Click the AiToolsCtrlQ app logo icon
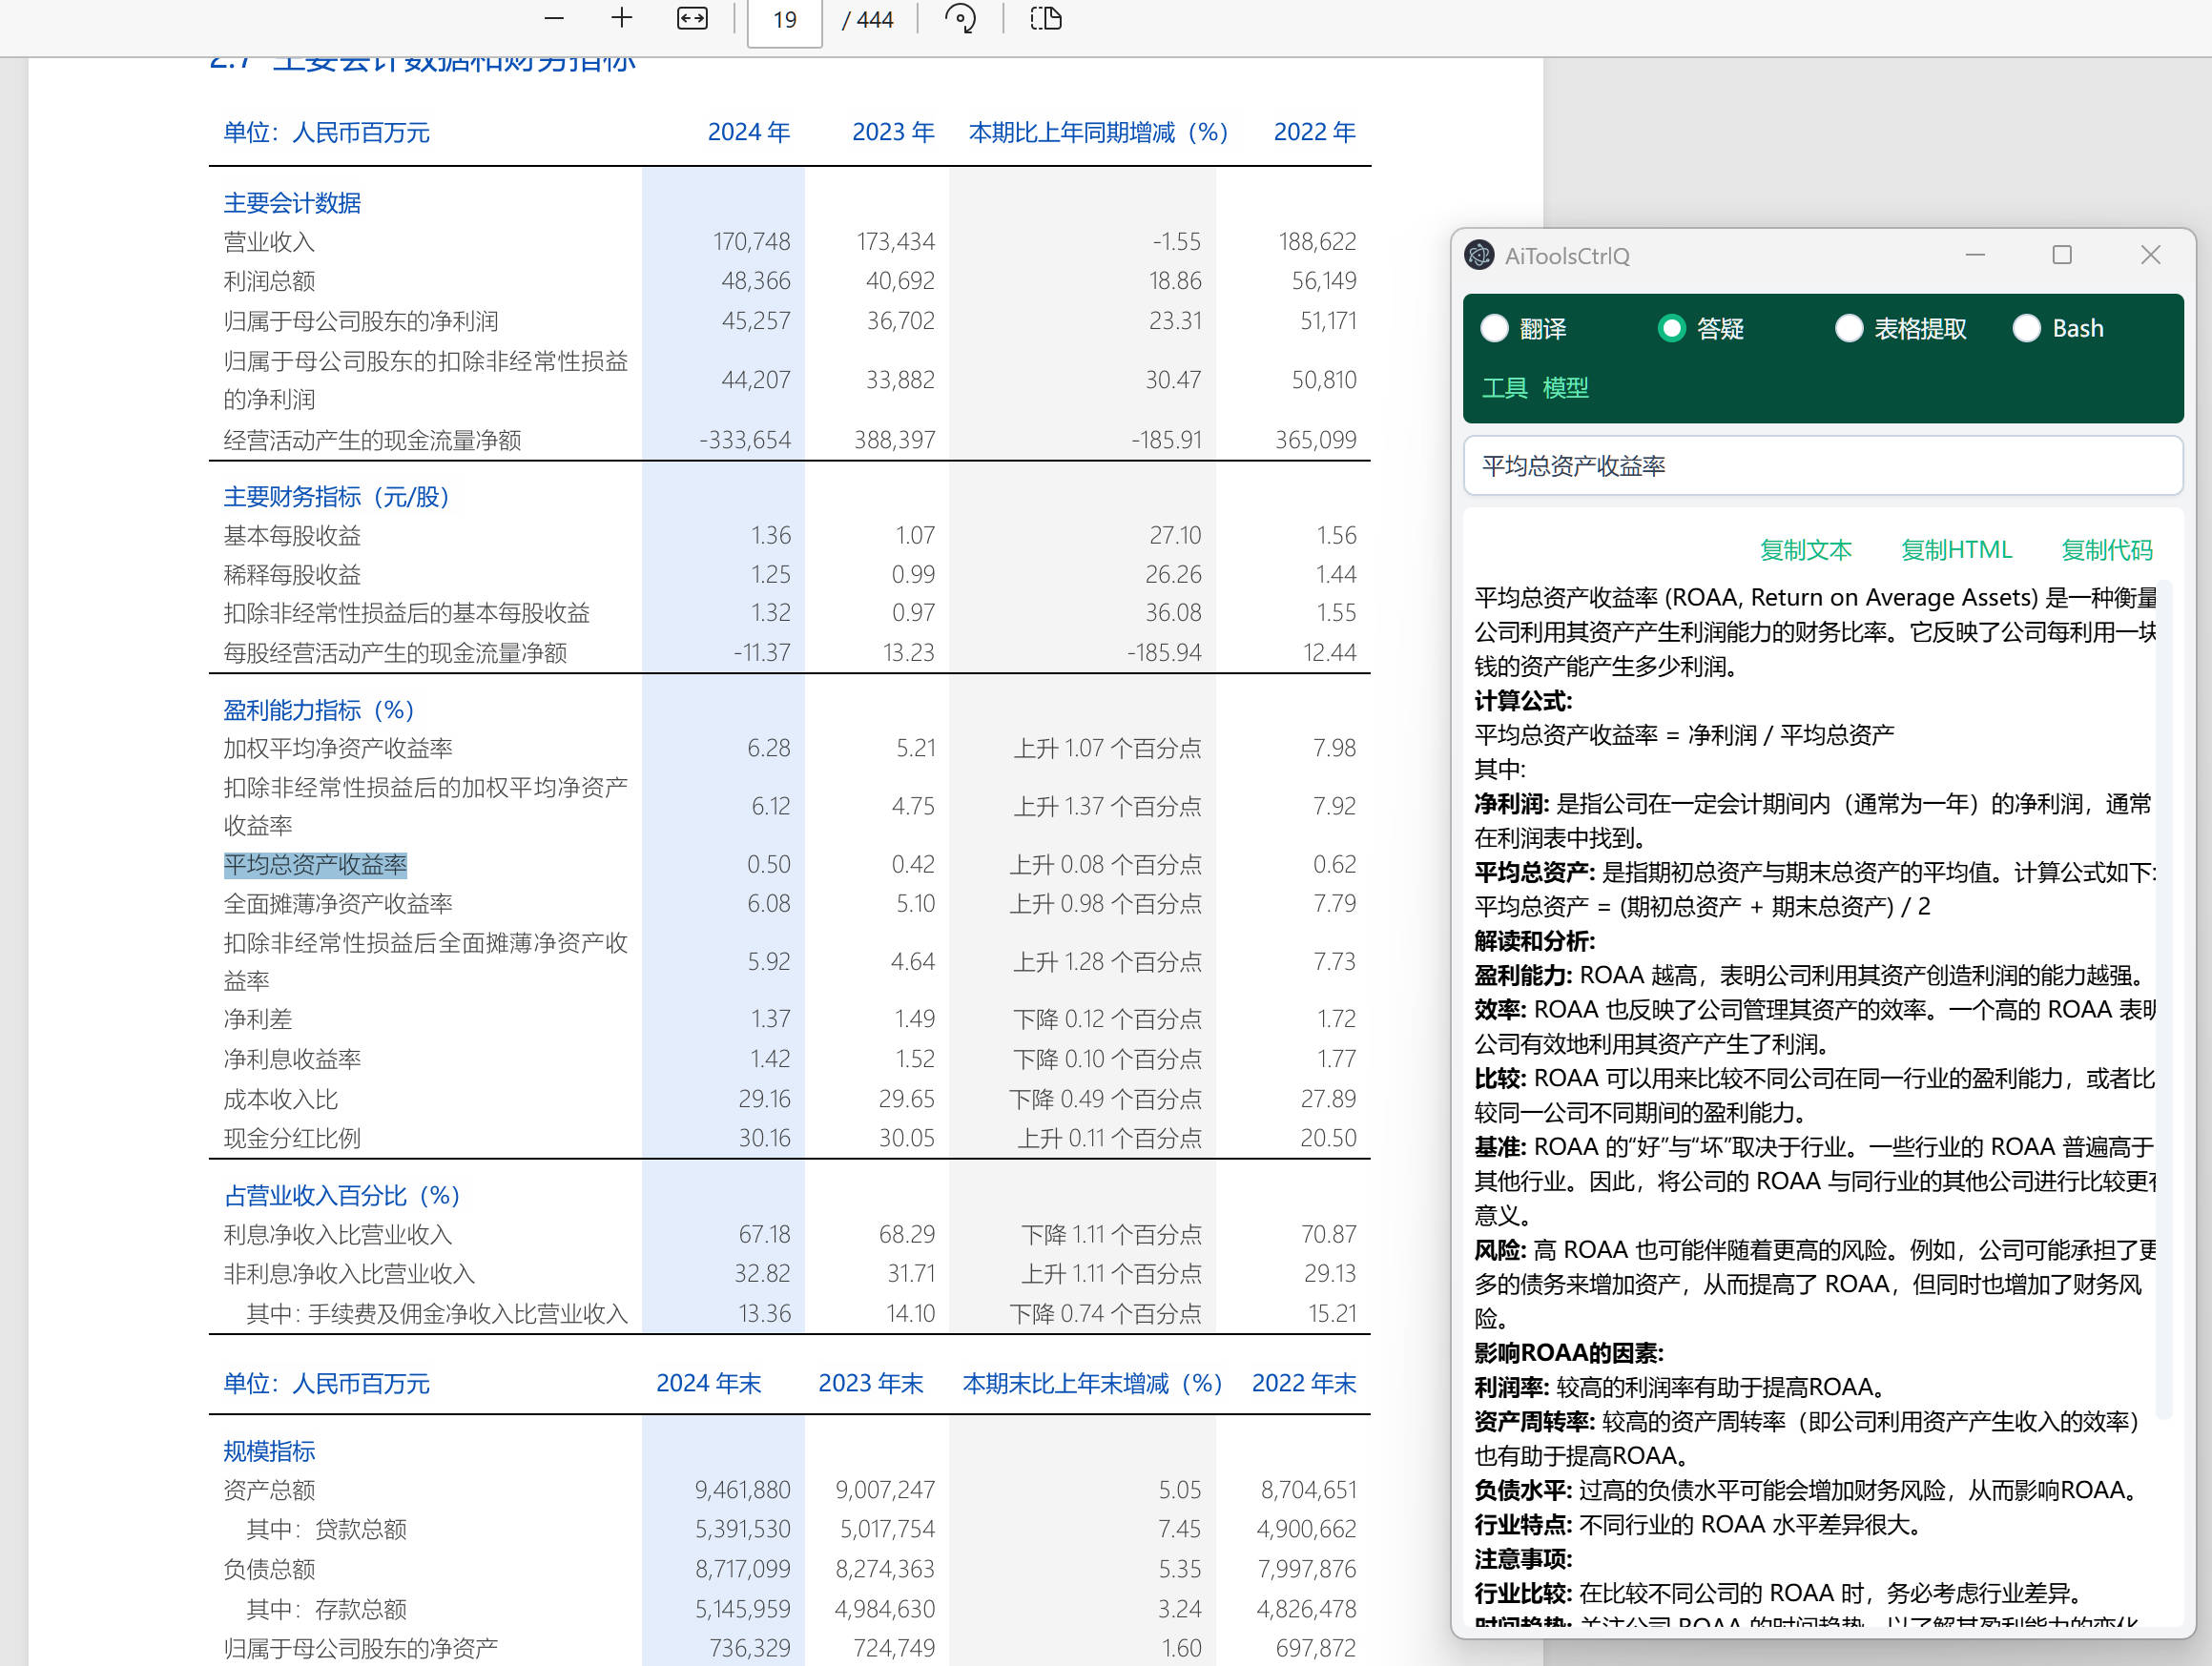 tap(1479, 255)
